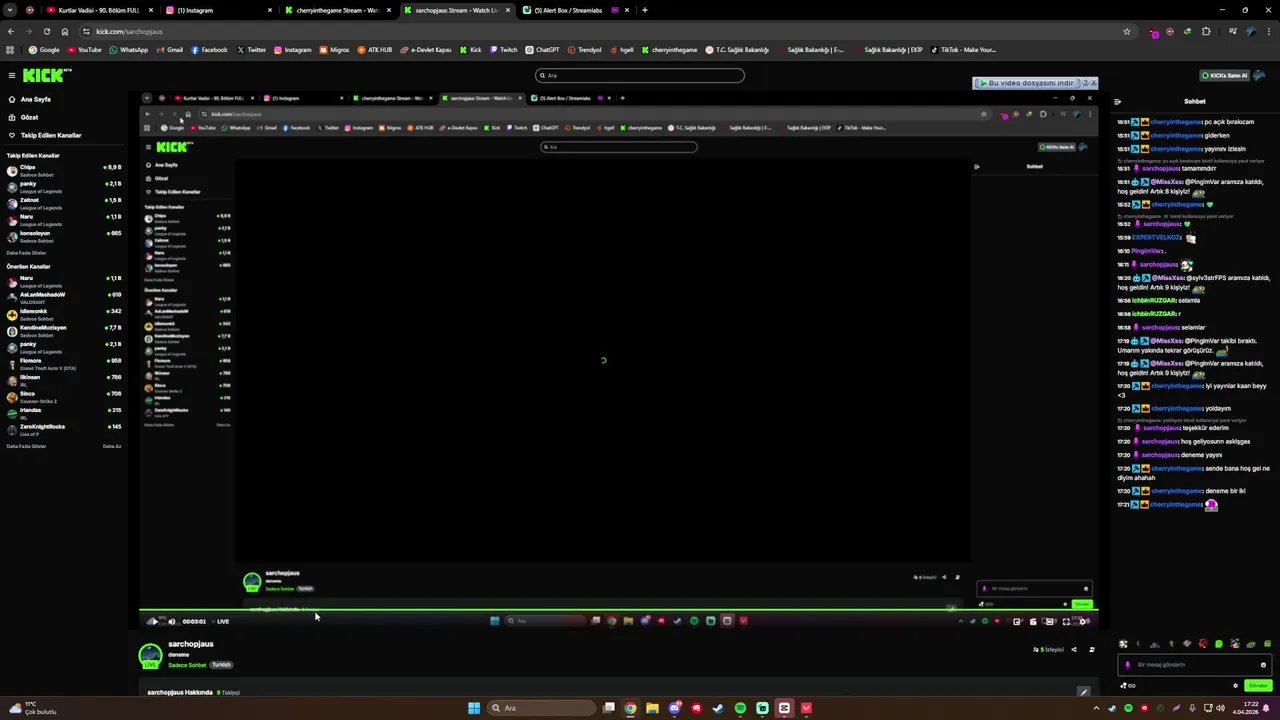Mute the stream volume
This screenshot has width=1280, height=720.
(x=171, y=621)
